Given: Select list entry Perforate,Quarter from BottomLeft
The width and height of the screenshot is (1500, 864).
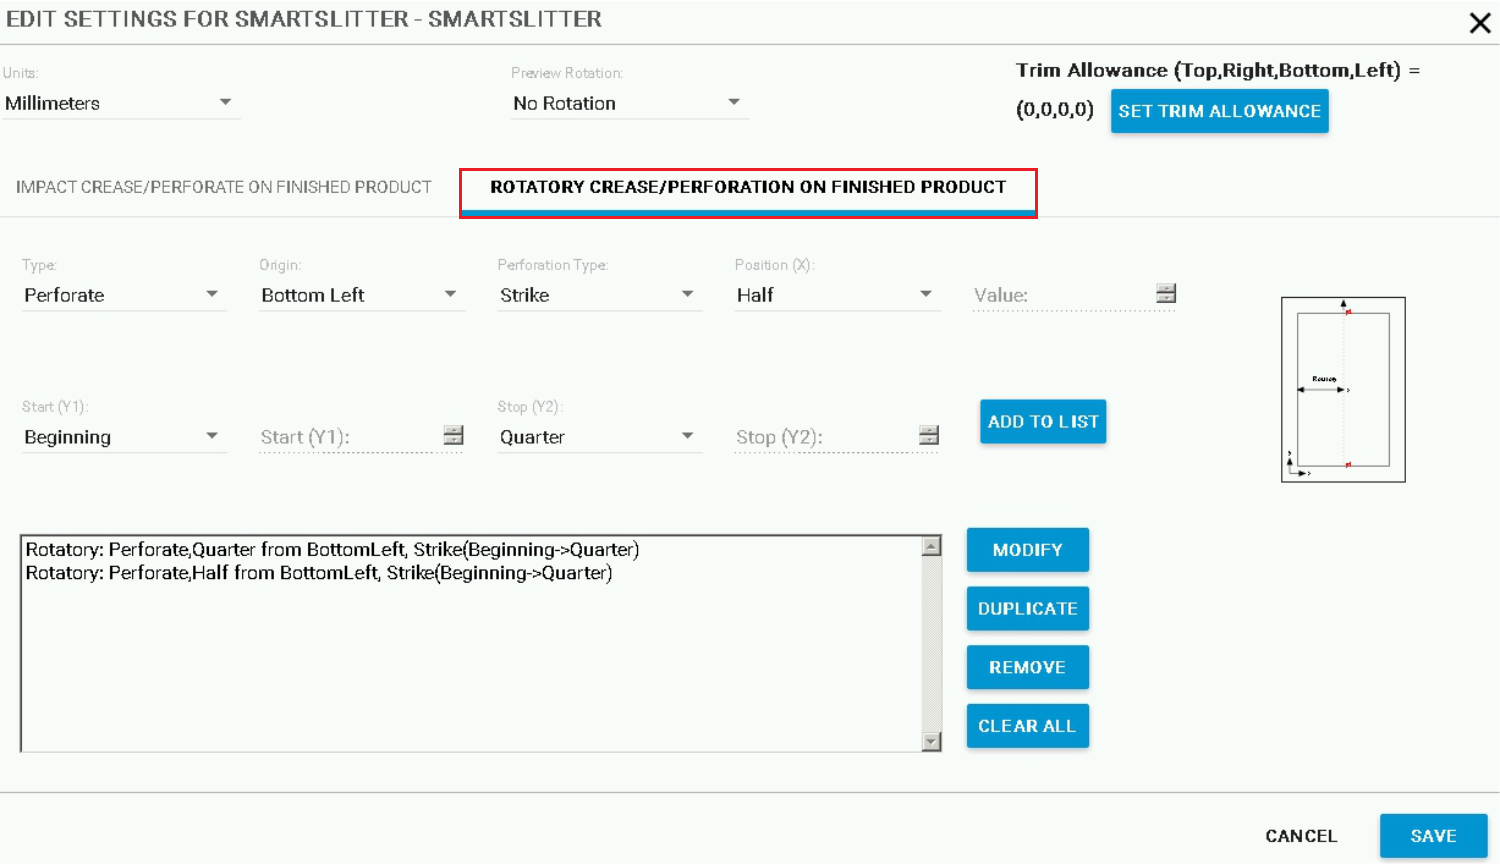Looking at the screenshot, I should (x=332, y=549).
